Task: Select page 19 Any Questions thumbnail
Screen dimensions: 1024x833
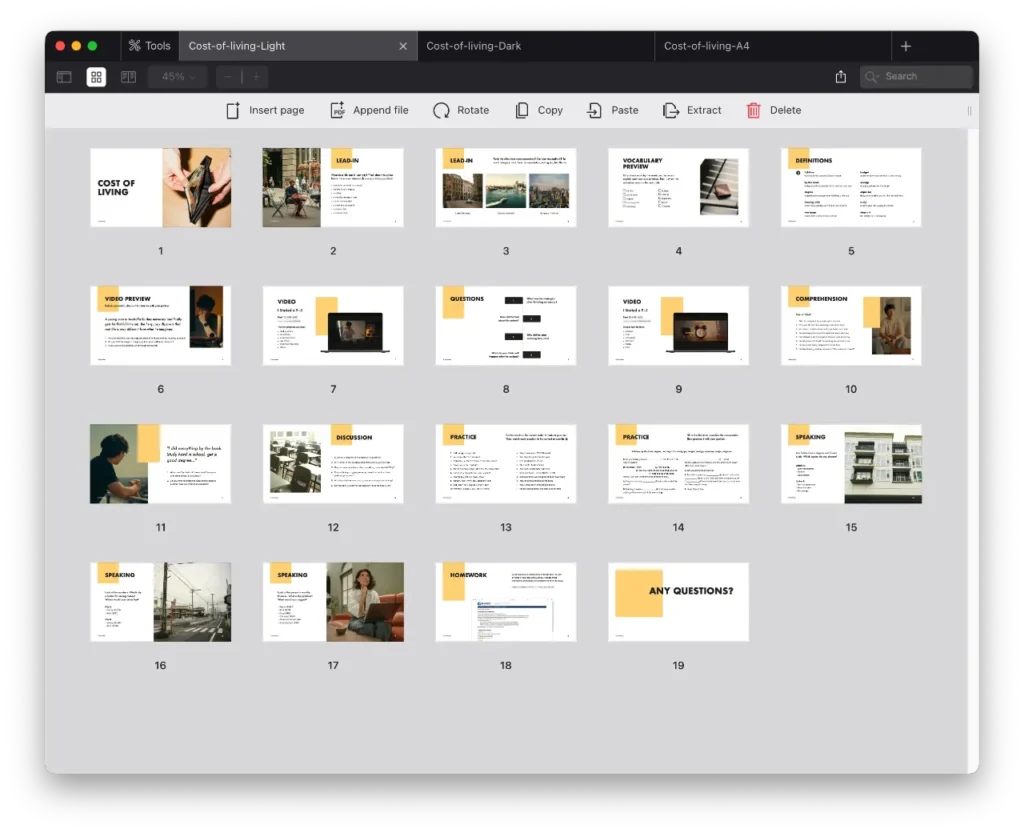Action: click(x=678, y=601)
